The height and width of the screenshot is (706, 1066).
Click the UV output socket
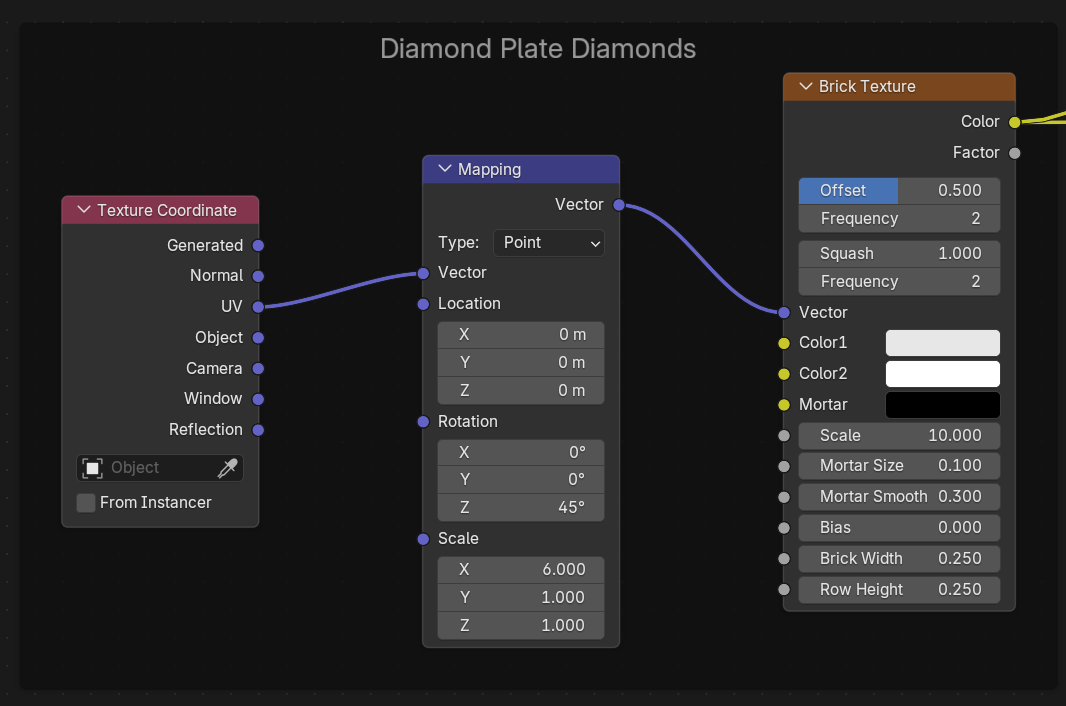[258, 307]
